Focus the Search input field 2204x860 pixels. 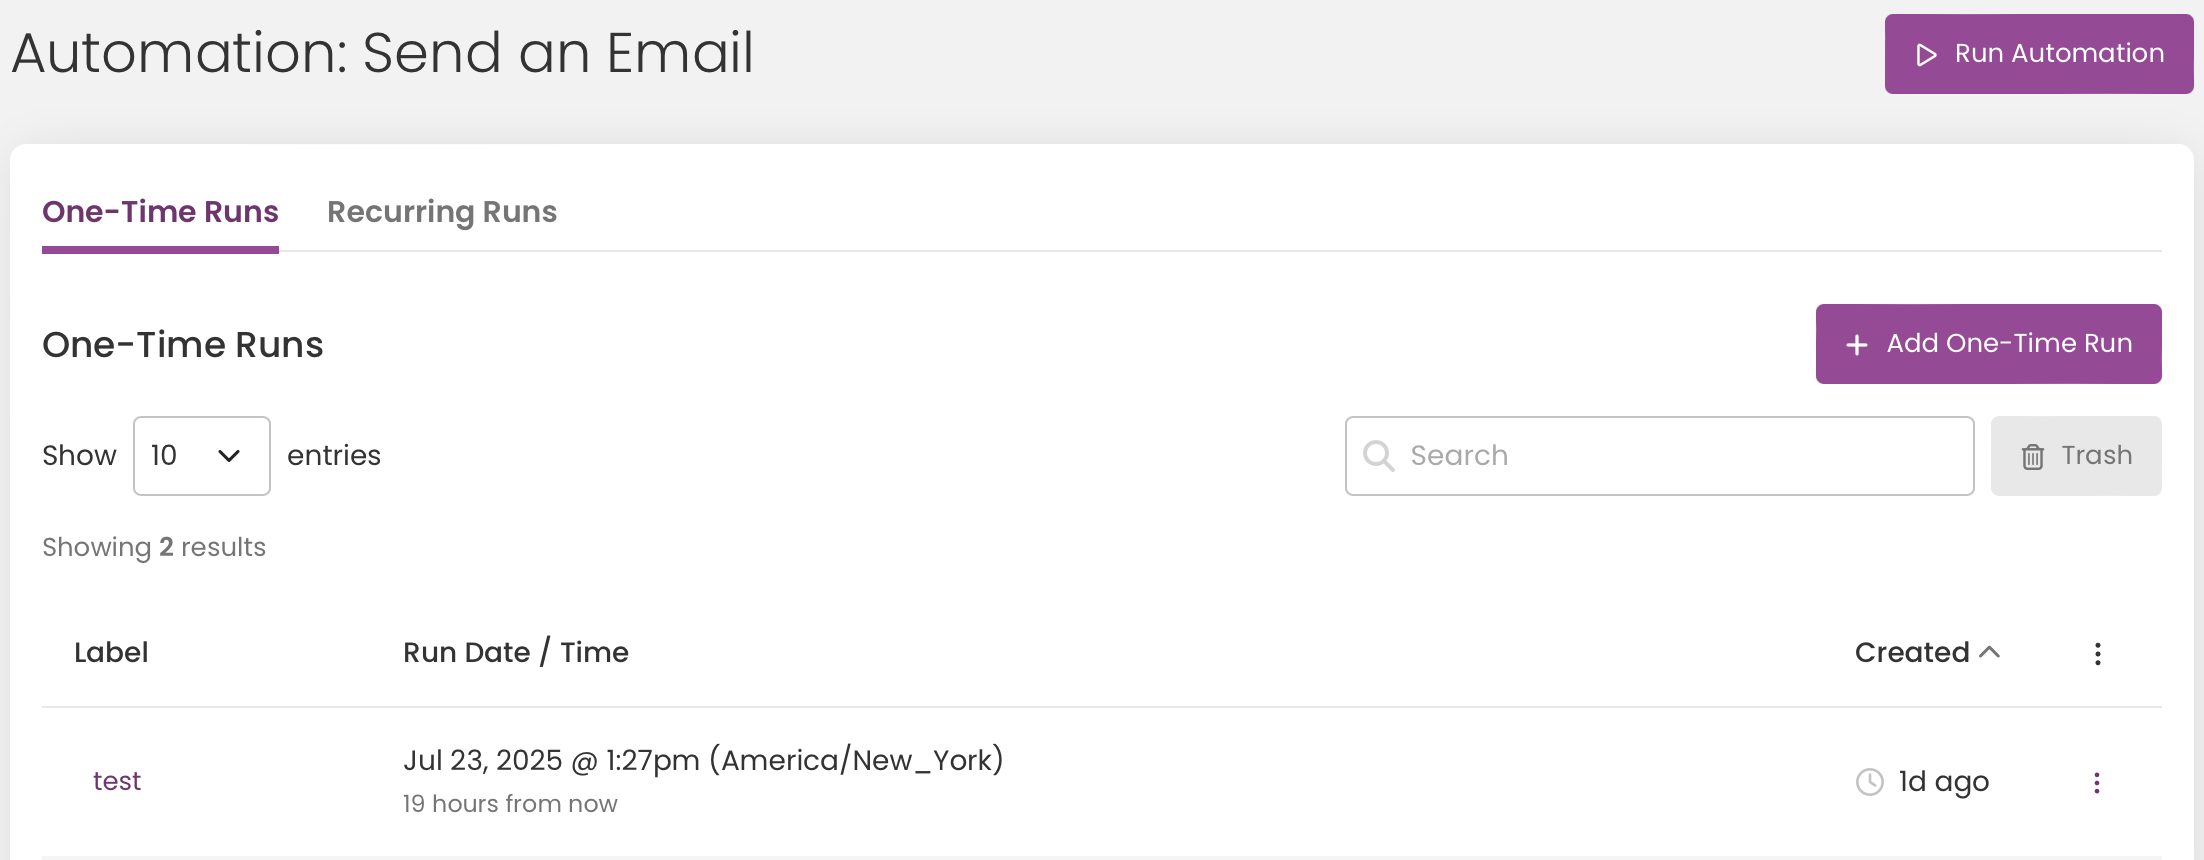[x=1660, y=456]
